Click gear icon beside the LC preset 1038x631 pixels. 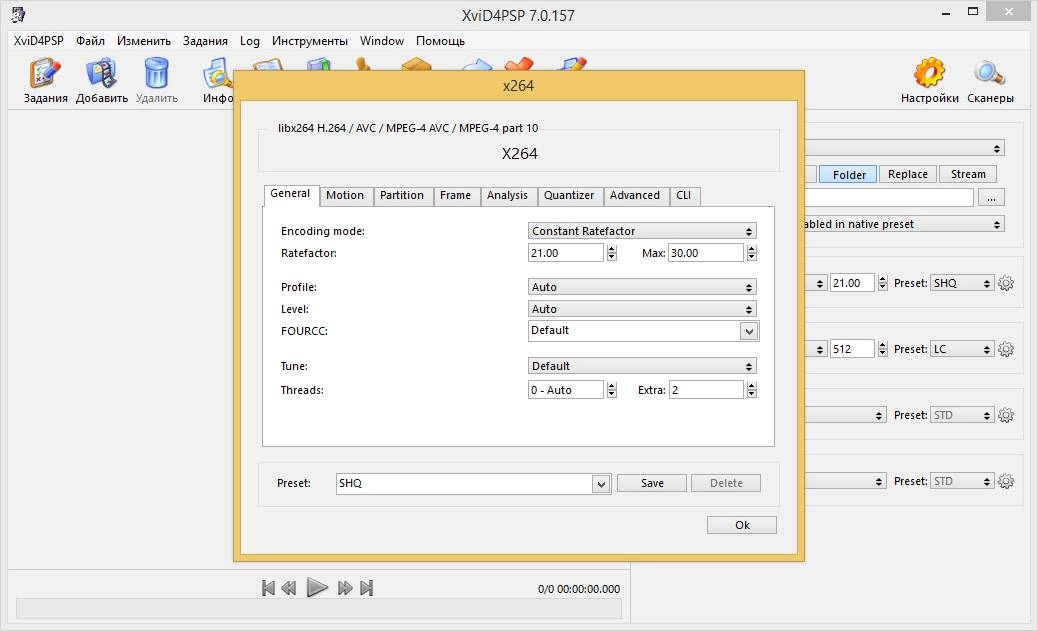point(1006,349)
